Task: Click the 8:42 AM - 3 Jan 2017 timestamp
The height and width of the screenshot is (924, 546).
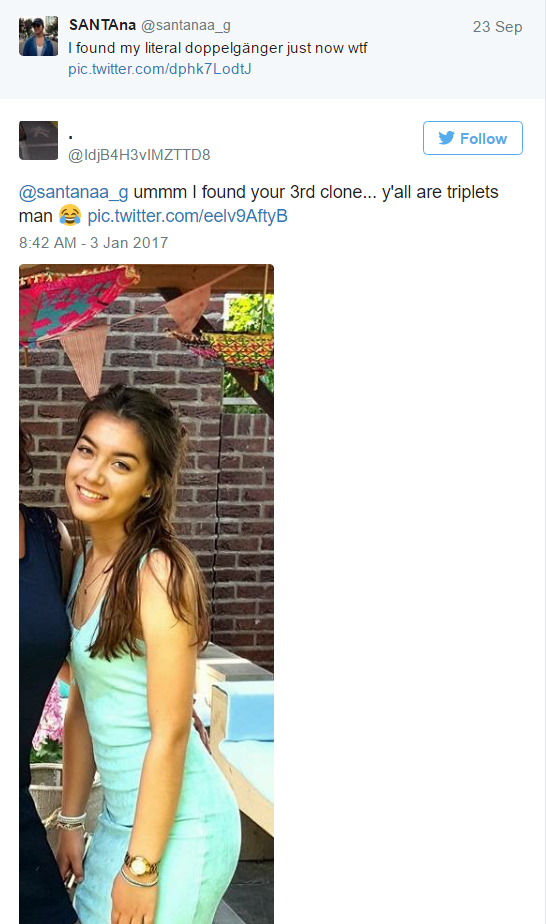Action: [x=94, y=242]
